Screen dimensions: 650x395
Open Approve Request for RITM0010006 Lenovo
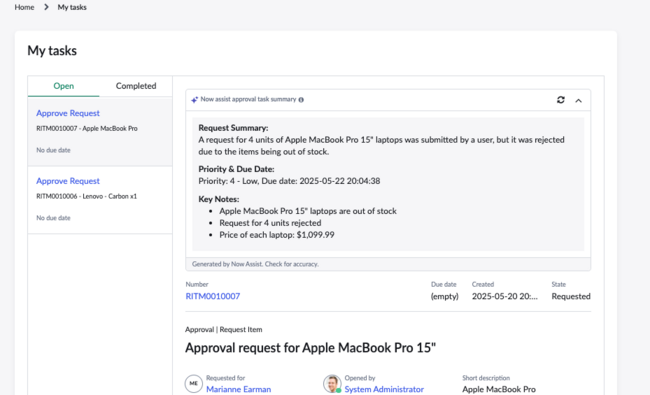tap(68, 181)
